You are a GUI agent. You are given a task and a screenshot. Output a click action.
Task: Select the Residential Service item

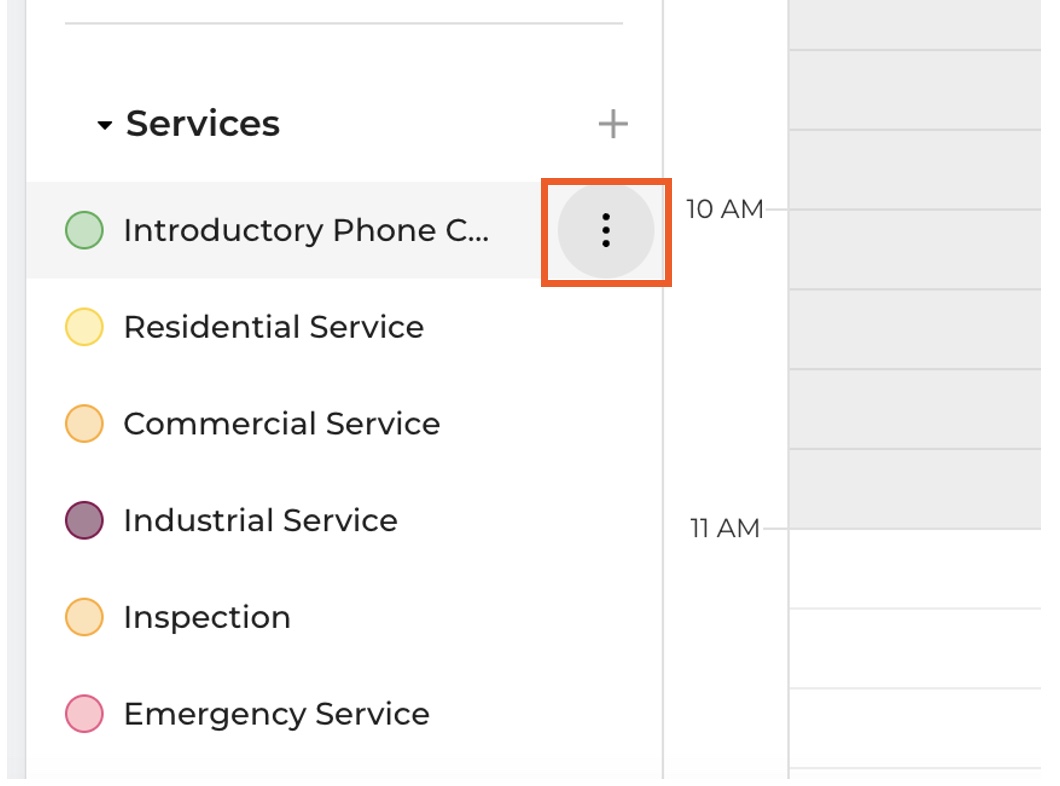273,328
